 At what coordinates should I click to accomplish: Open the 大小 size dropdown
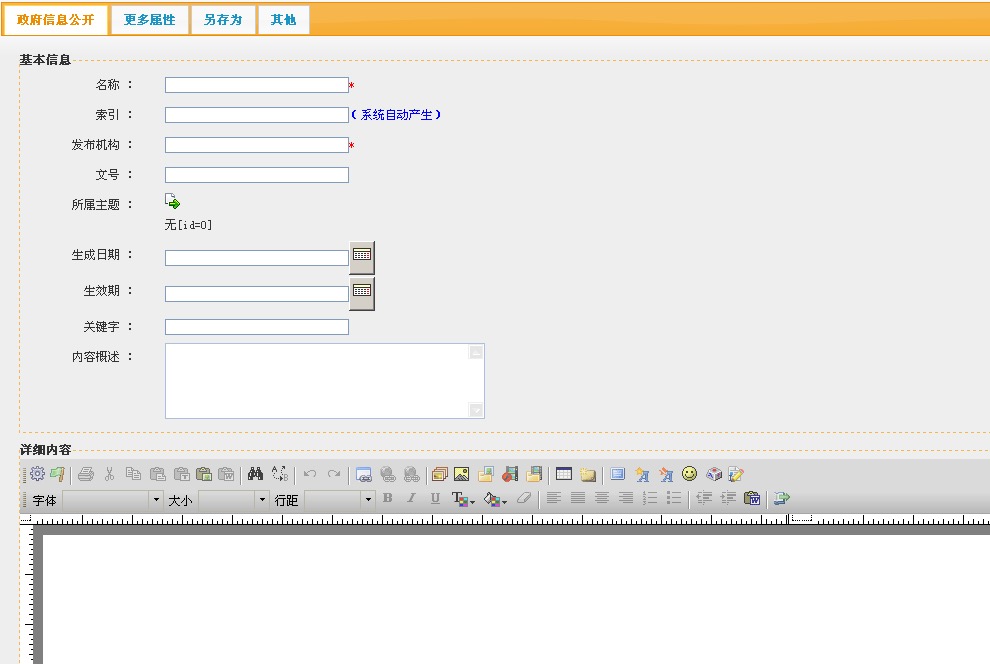point(262,499)
